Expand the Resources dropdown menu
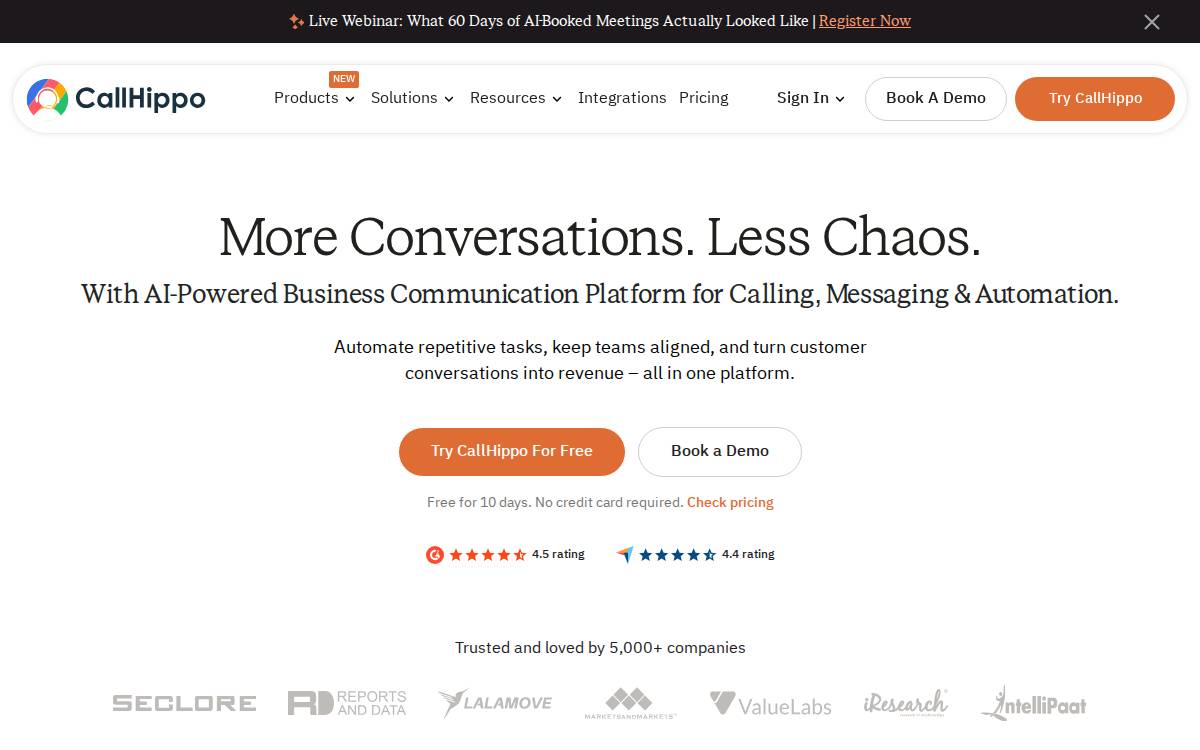 click(x=516, y=98)
